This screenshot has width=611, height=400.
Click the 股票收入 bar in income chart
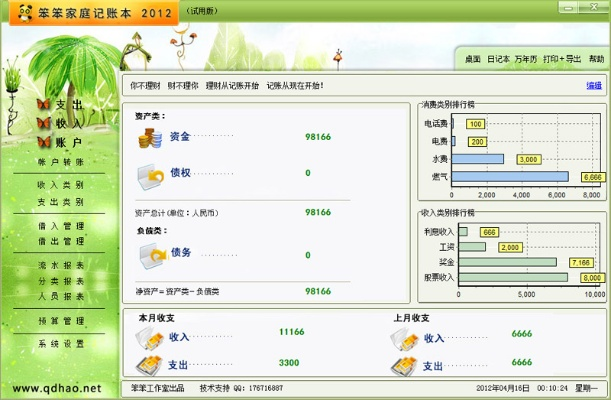pos(513,277)
